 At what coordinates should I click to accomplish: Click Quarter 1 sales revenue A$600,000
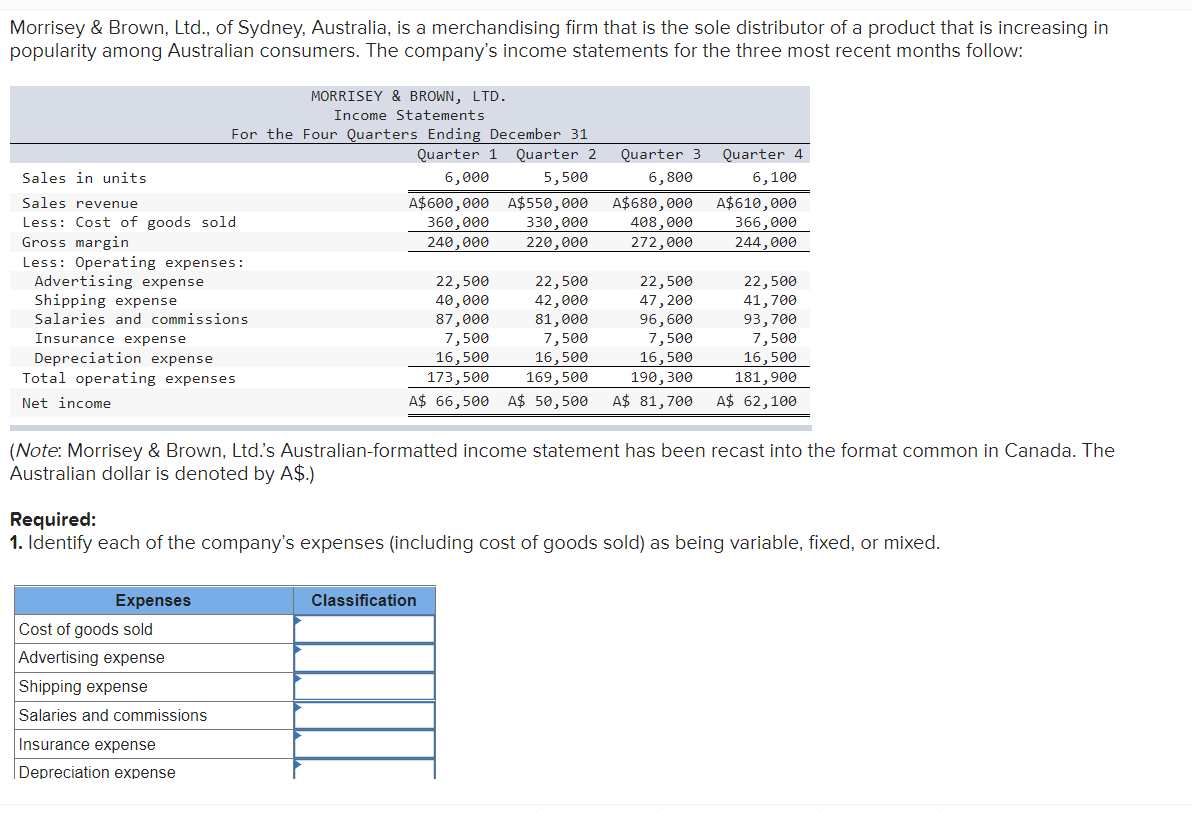449,203
